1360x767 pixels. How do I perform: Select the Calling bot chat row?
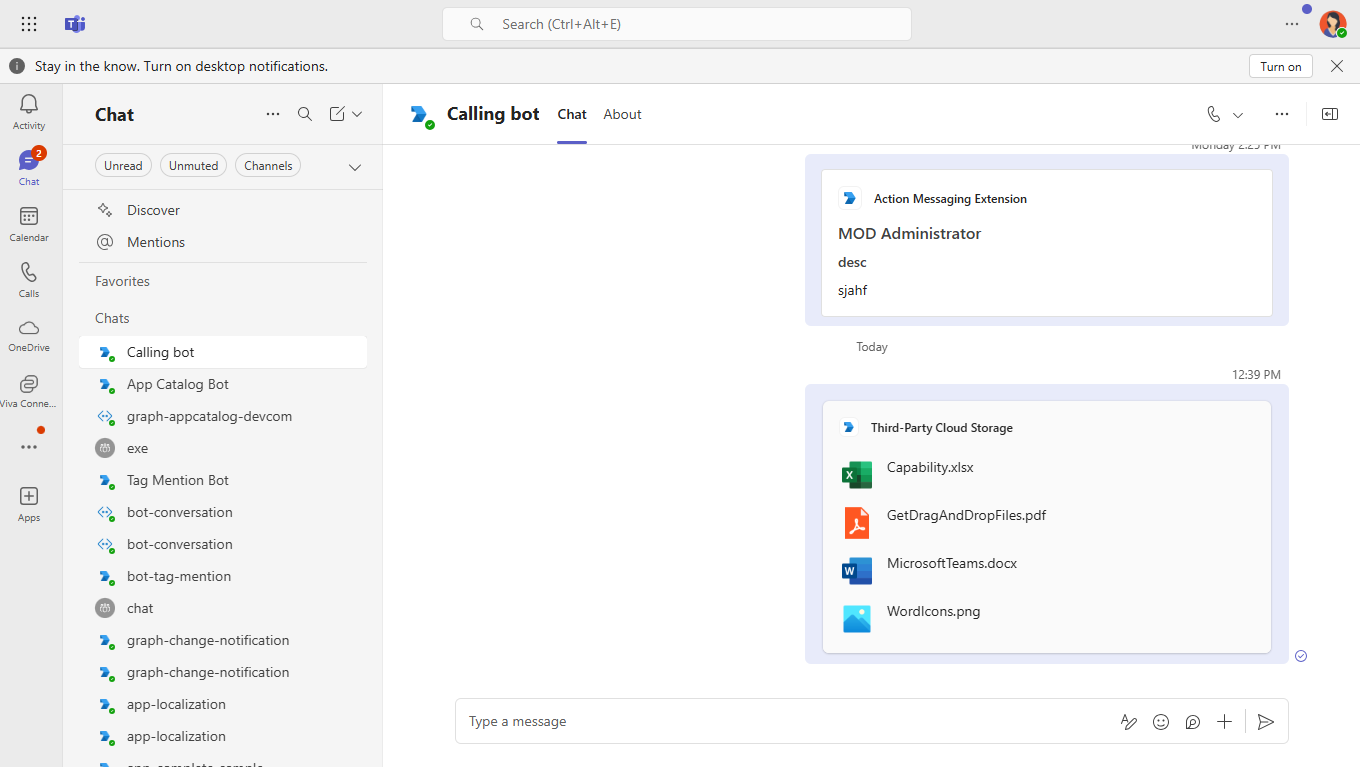pyautogui.click(x=223, y=352)
